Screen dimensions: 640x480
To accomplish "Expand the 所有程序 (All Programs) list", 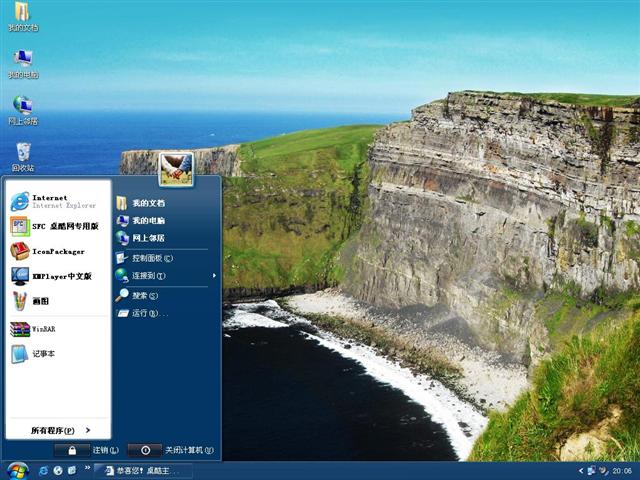I will pyautogui.click(x=58, y=430).
